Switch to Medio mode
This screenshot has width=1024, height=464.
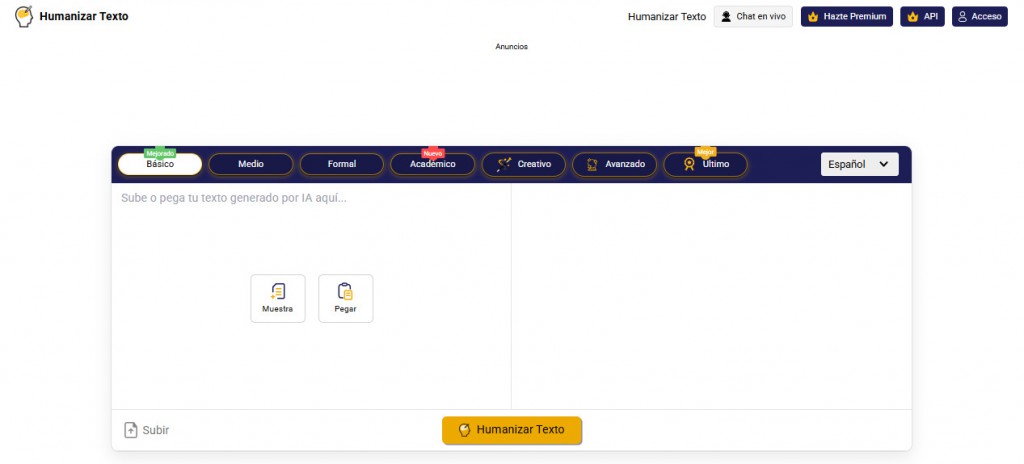[x=251, y=164]
